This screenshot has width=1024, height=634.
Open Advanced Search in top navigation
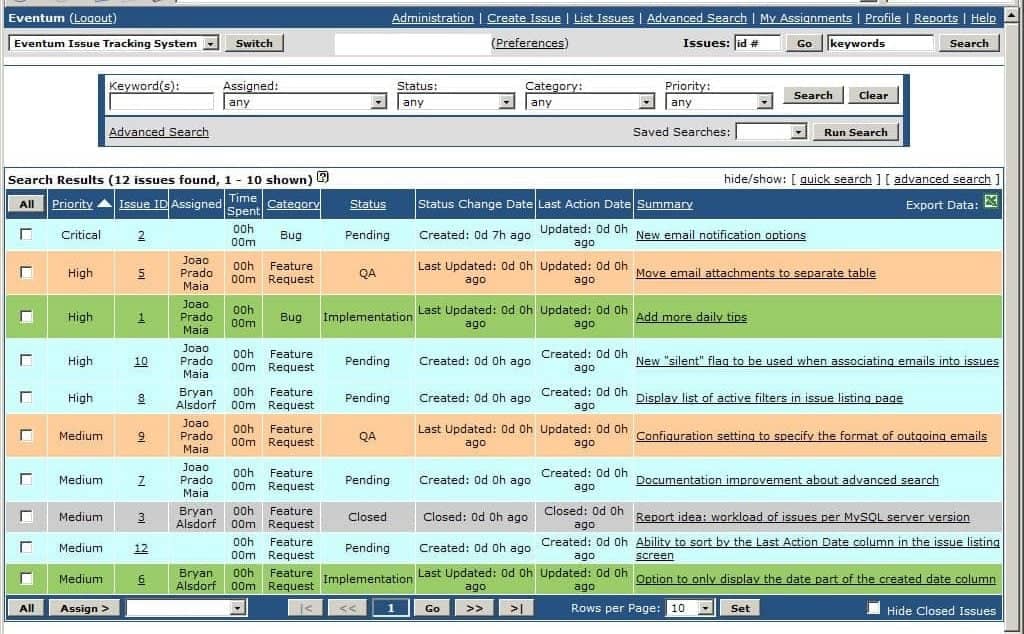pos(696,18)
